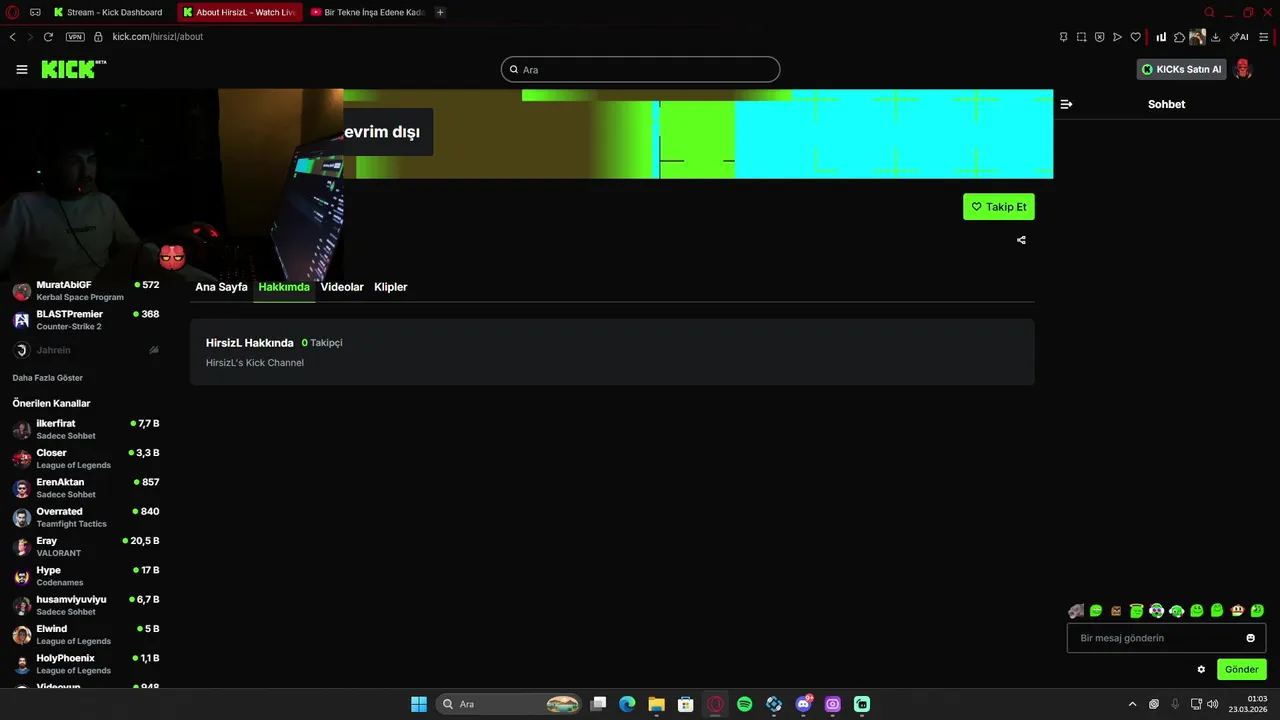Open Overrated Teamfight Tactics channel
Image resolution: width=1280 pixels, height=720 pixels.
(86, 517)
